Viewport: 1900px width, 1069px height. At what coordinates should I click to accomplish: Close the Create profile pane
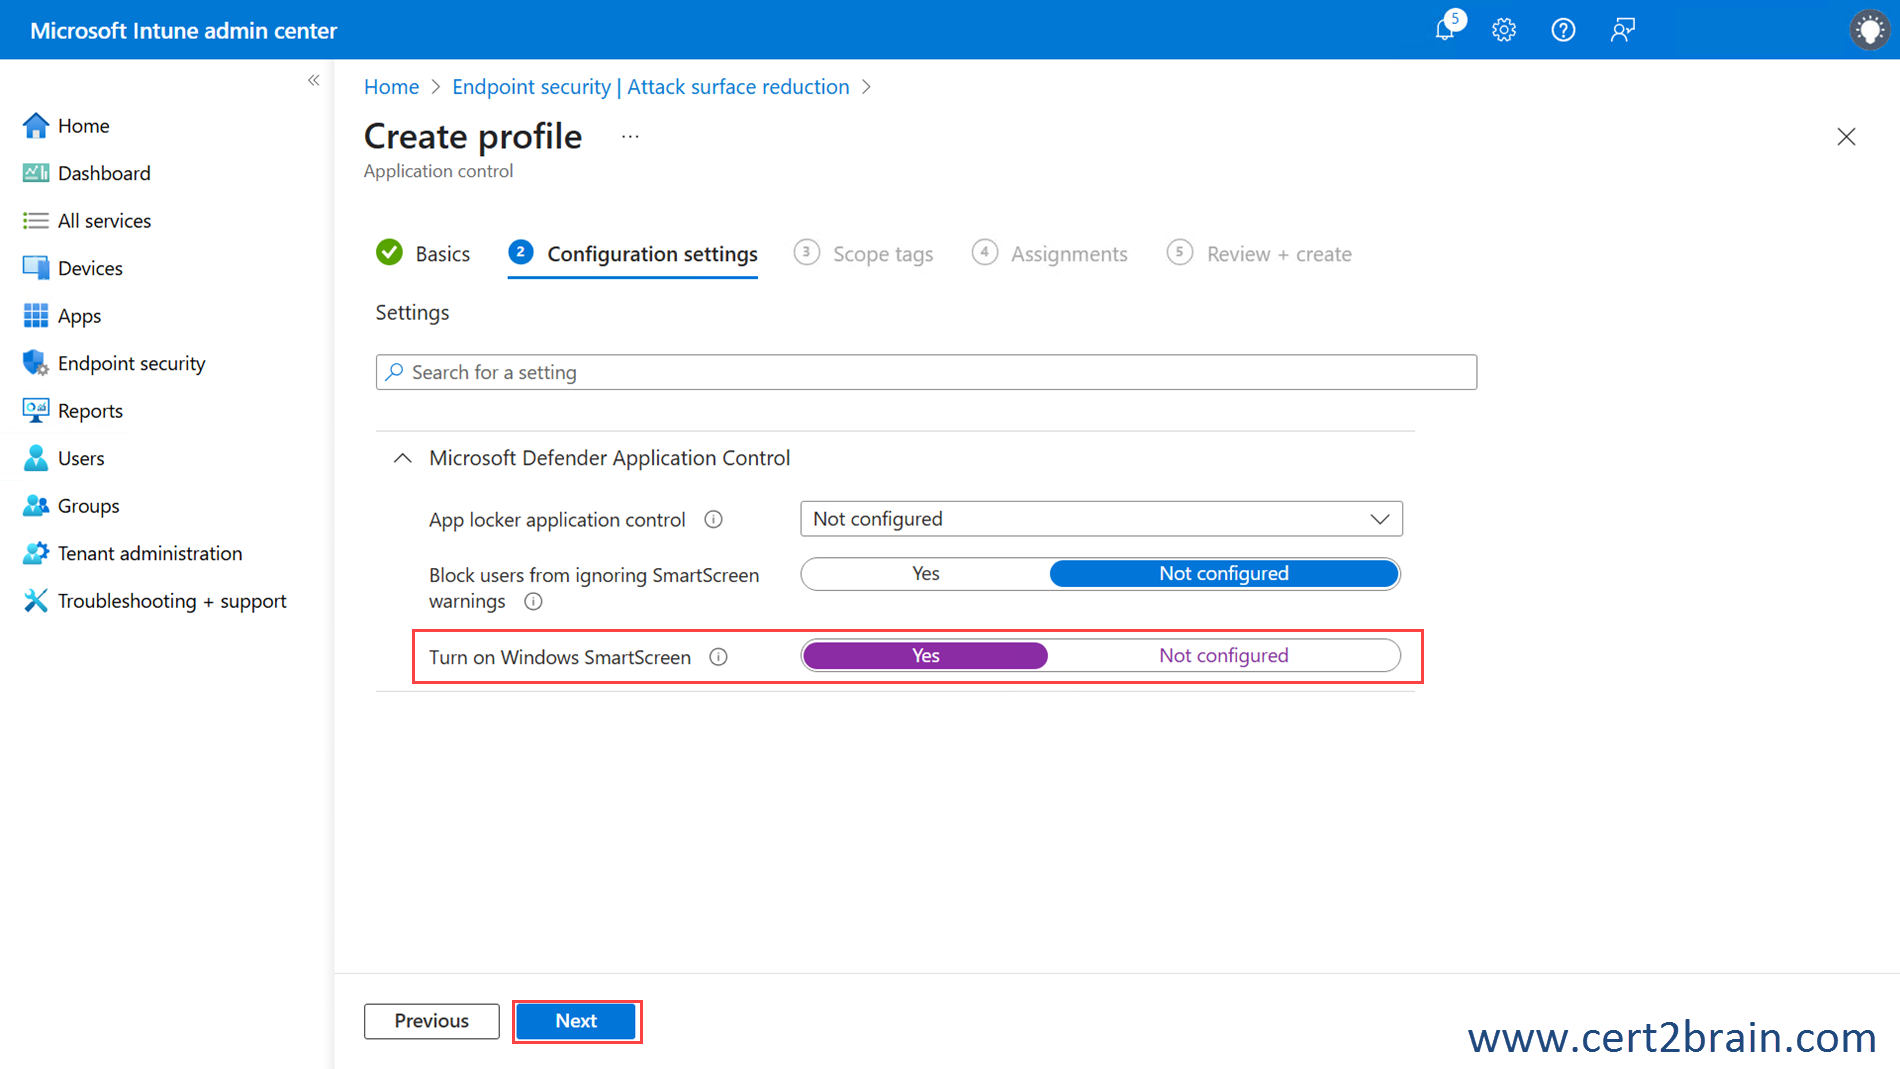click(x=1846, y=137)
